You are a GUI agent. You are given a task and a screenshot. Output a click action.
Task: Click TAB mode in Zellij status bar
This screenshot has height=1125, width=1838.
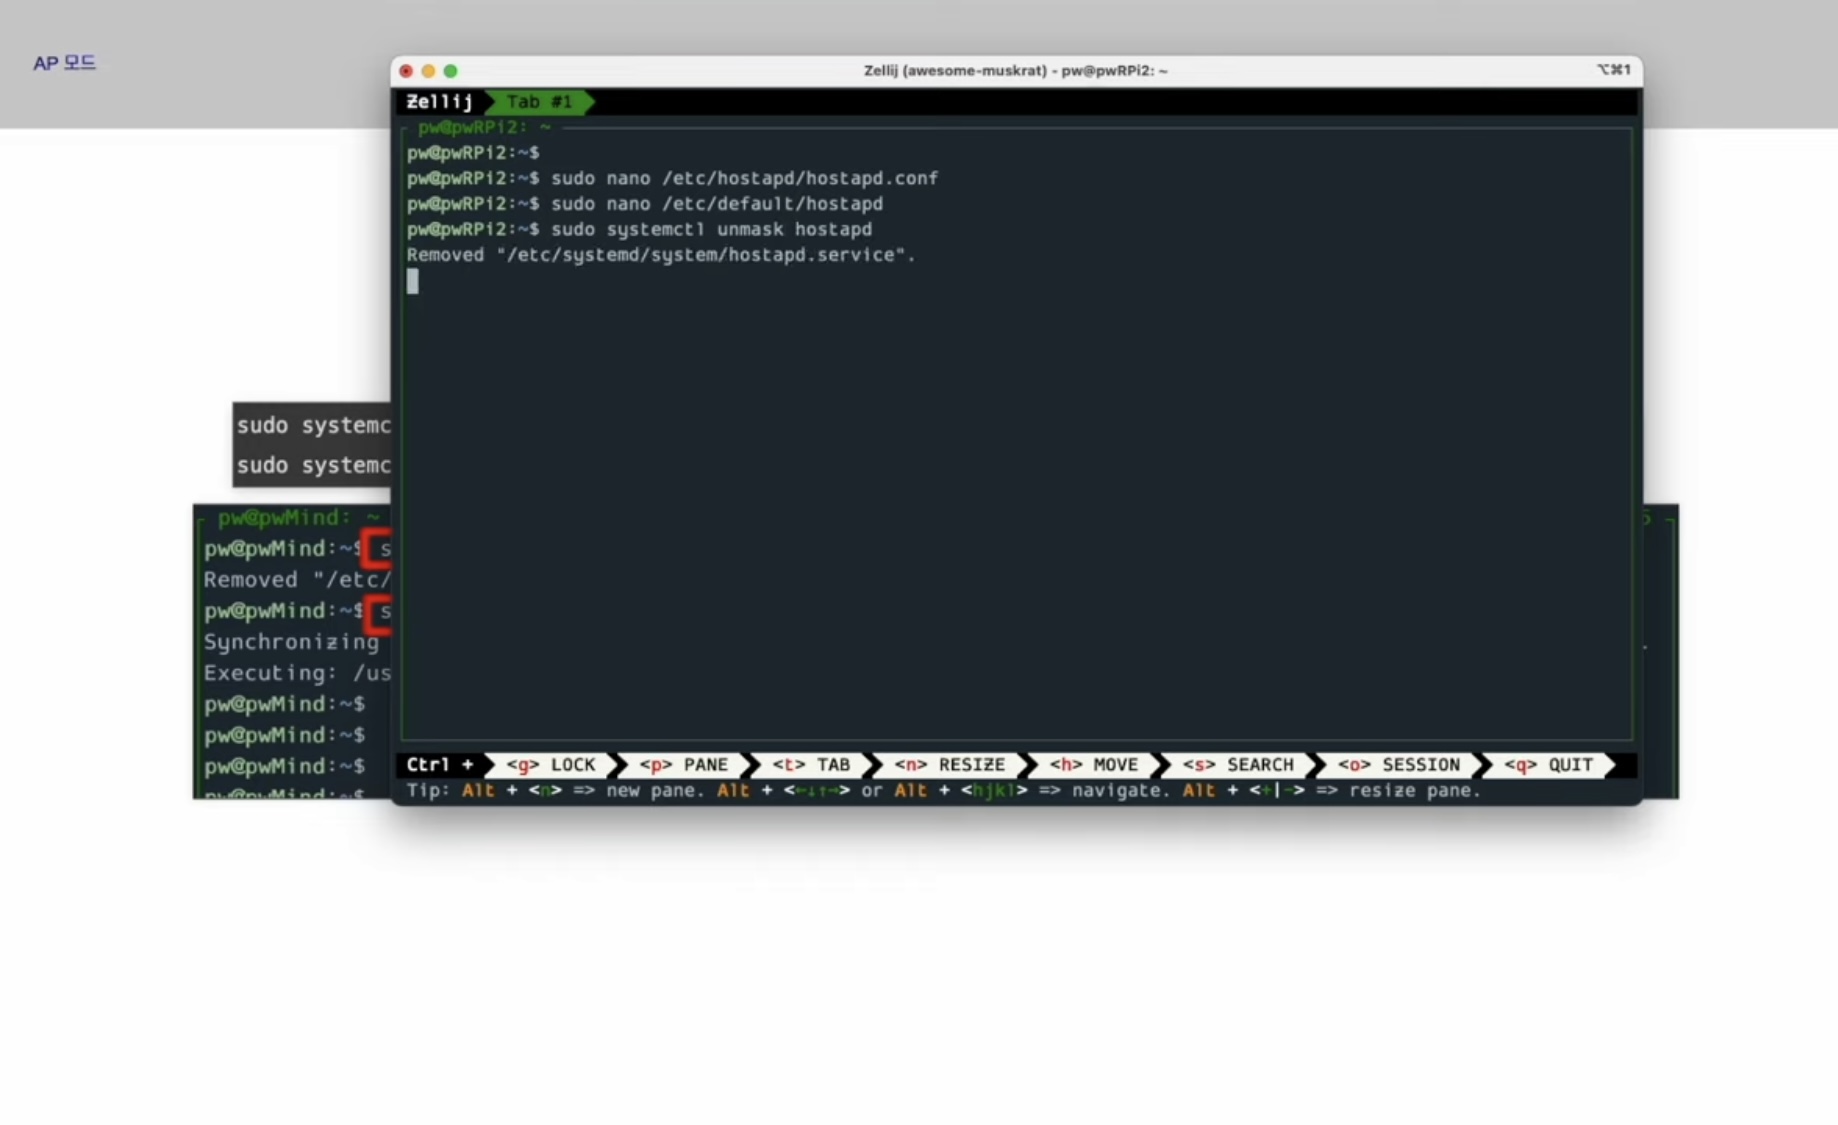click(x=811, y=765)
